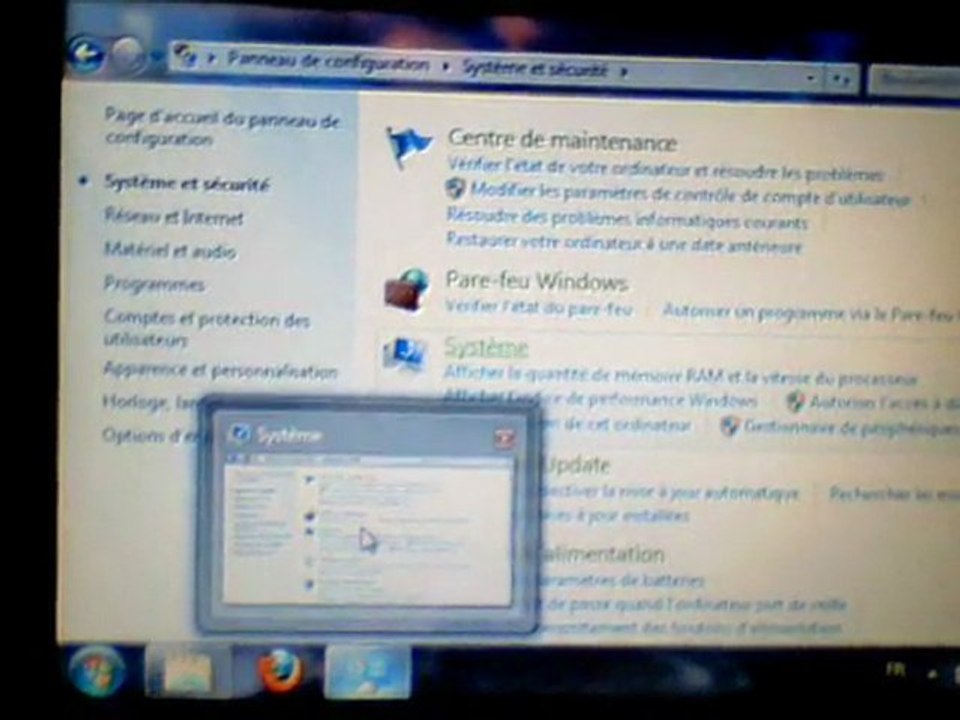The height and width of the screenshot is (720, 960).
Task: Go back with the blue back arrow
Action: pyautogui.click(x=85, y=54)
